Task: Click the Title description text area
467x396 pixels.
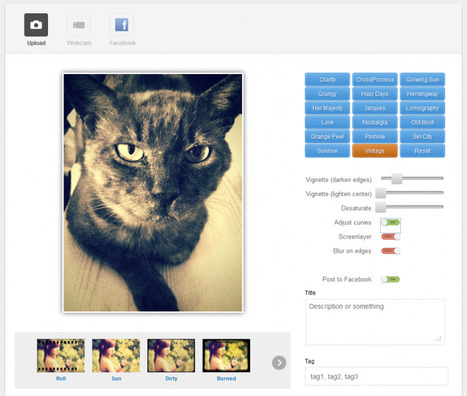Action: click(375, 322)
